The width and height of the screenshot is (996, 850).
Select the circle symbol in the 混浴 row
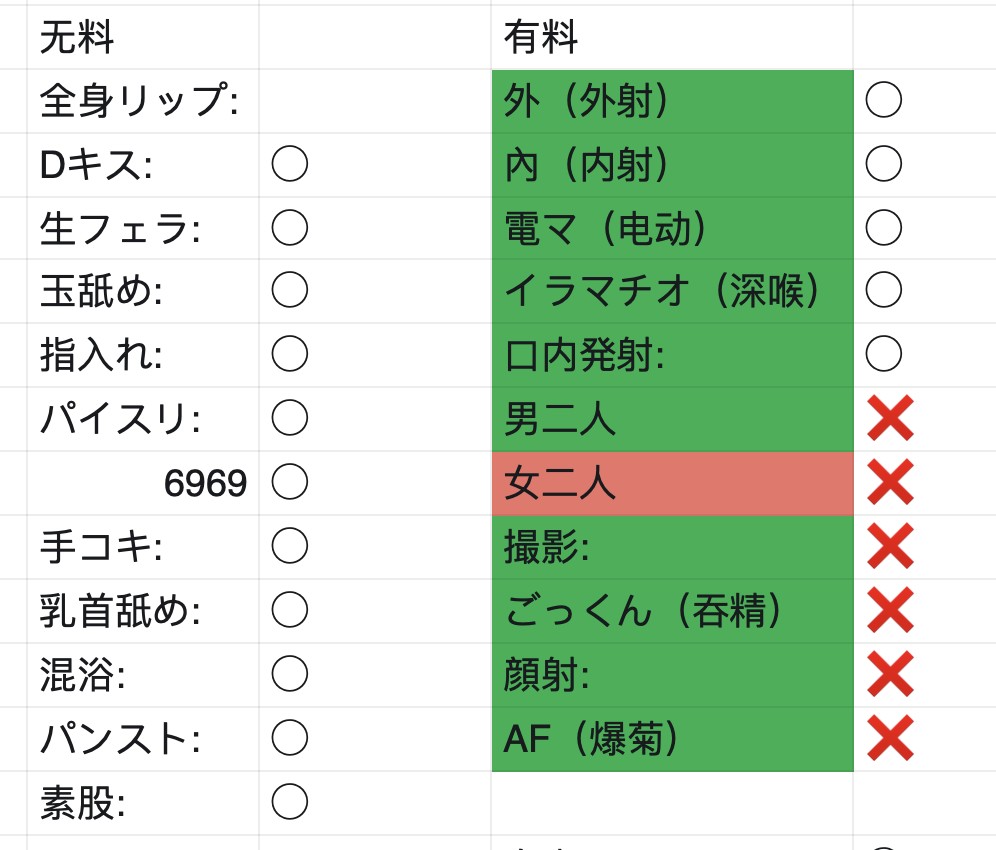tap(290, 673)
